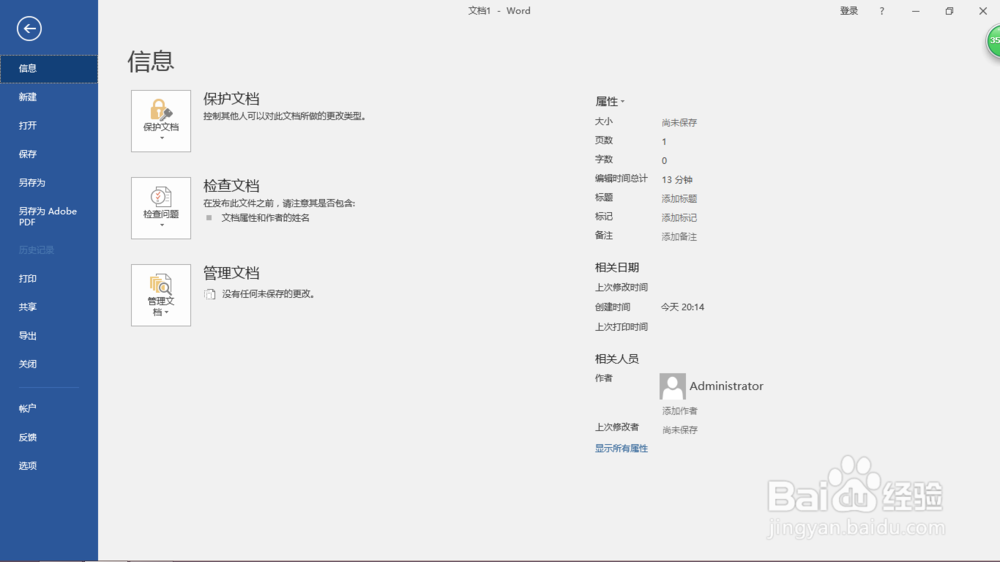Open the Protect Document (保护文档) button
Viewport: 1000px width, 562px height.
coord(161,121)
